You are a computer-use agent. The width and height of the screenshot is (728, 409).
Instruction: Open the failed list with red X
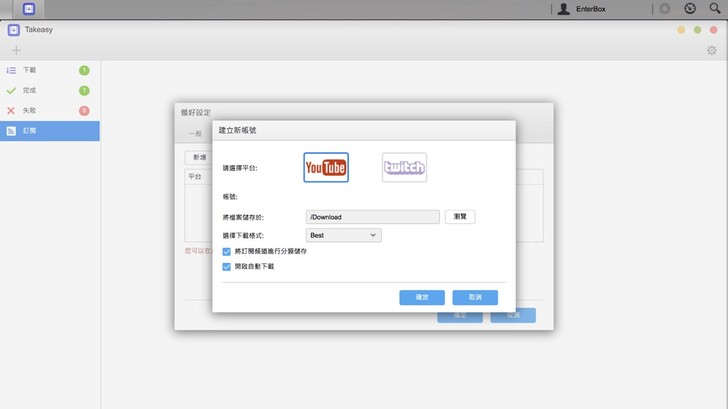(x=50, y=110)
